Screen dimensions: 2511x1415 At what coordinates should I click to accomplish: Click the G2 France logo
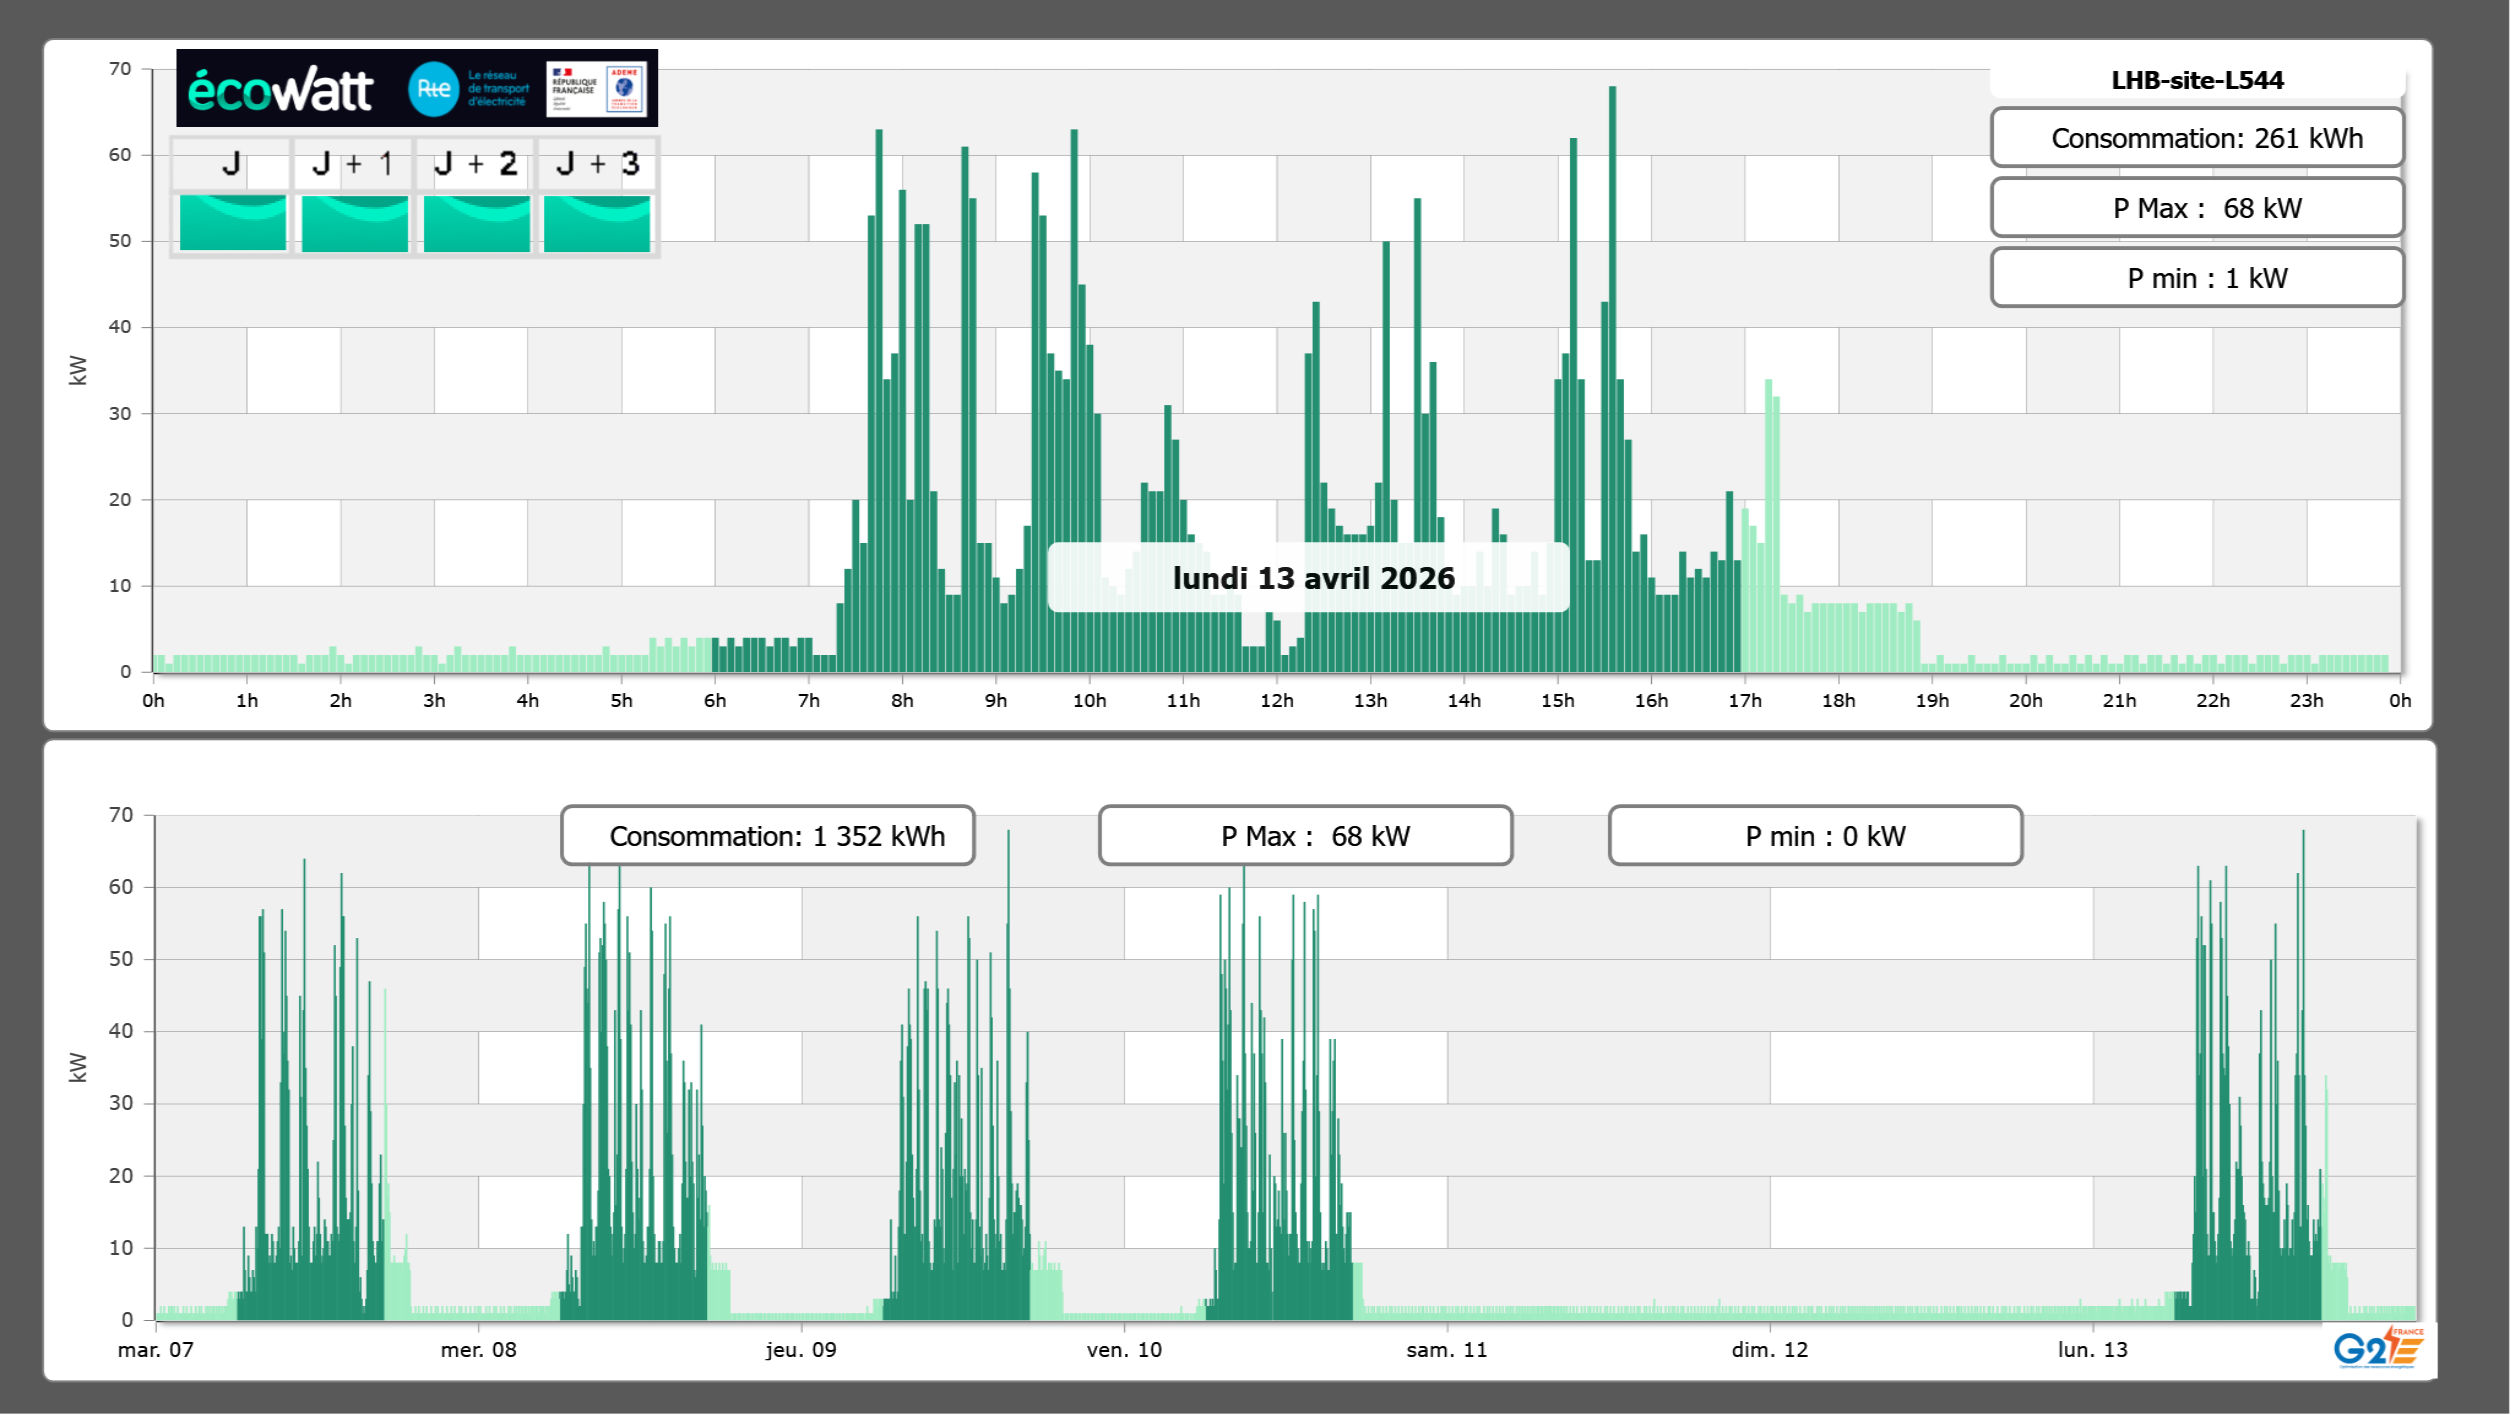2377,1348
